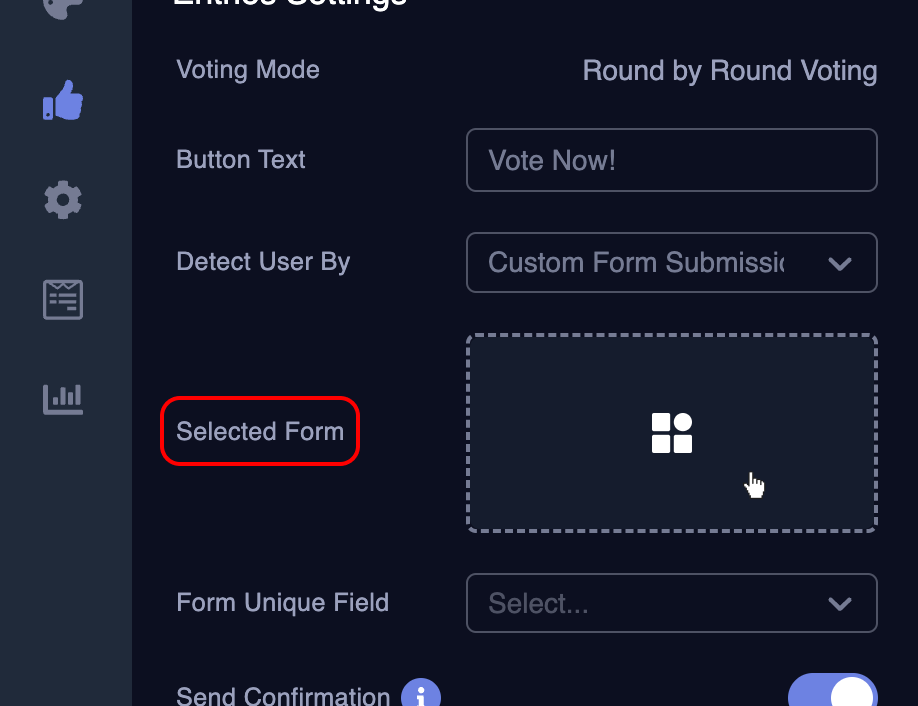Toggle the Send Confirmation switch
918x706 pixels.
point(832,694)
